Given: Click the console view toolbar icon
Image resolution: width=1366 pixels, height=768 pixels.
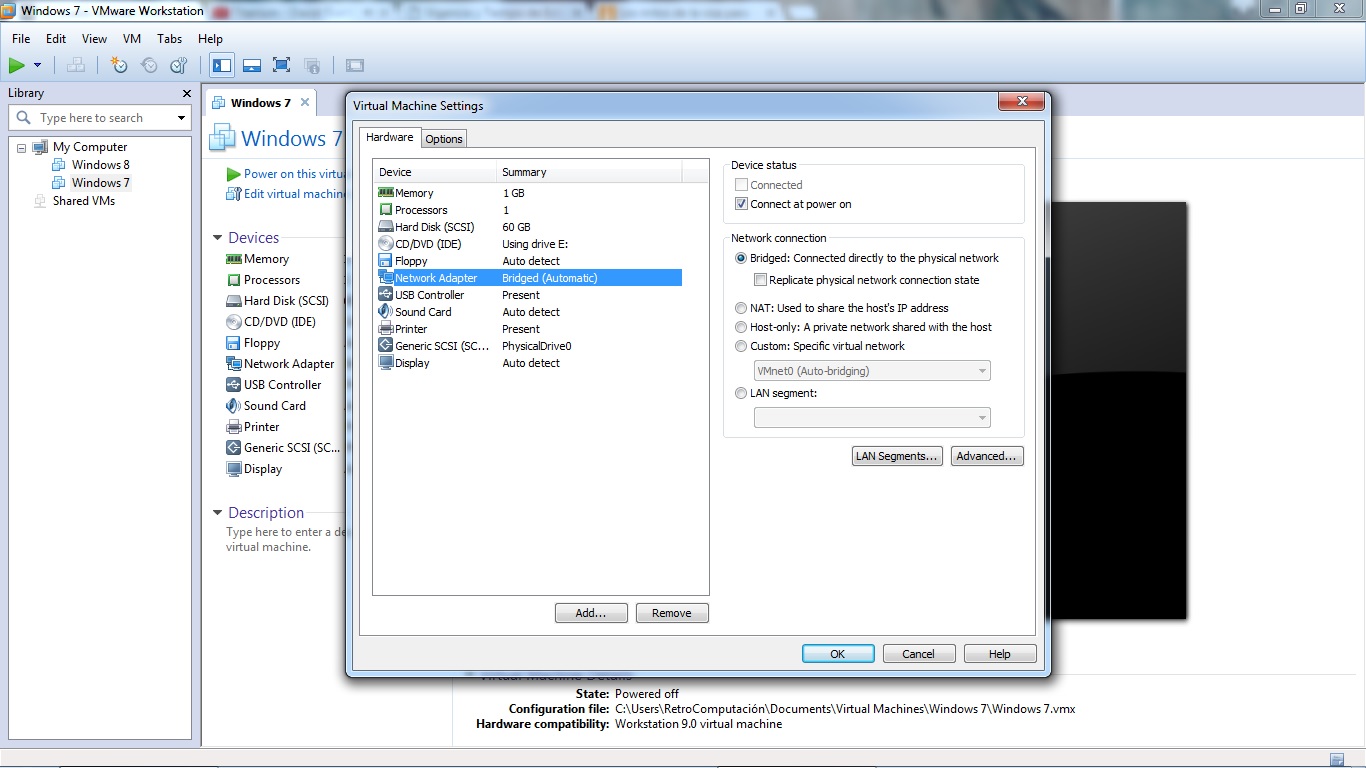Looking at the screenshot, I should pos(355,65).
